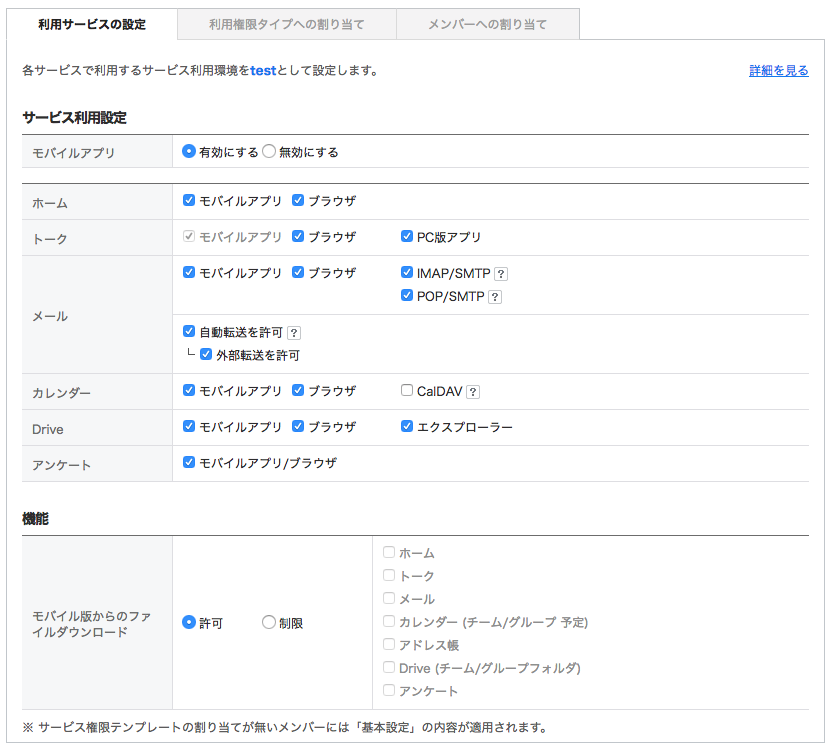Select the 利用サービスの設定 tab
This screenshot has width=829, height=747.
pos(92,24)
